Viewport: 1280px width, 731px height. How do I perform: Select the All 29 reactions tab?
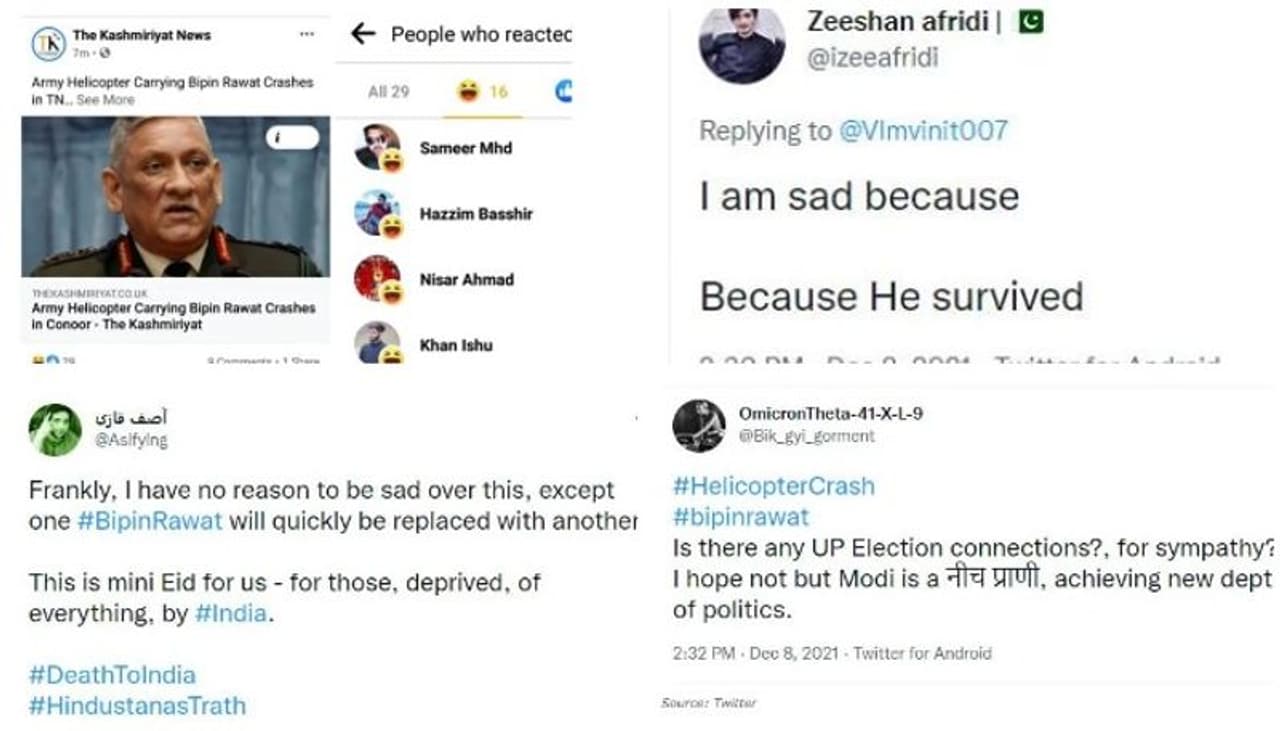tap(388, 92)
